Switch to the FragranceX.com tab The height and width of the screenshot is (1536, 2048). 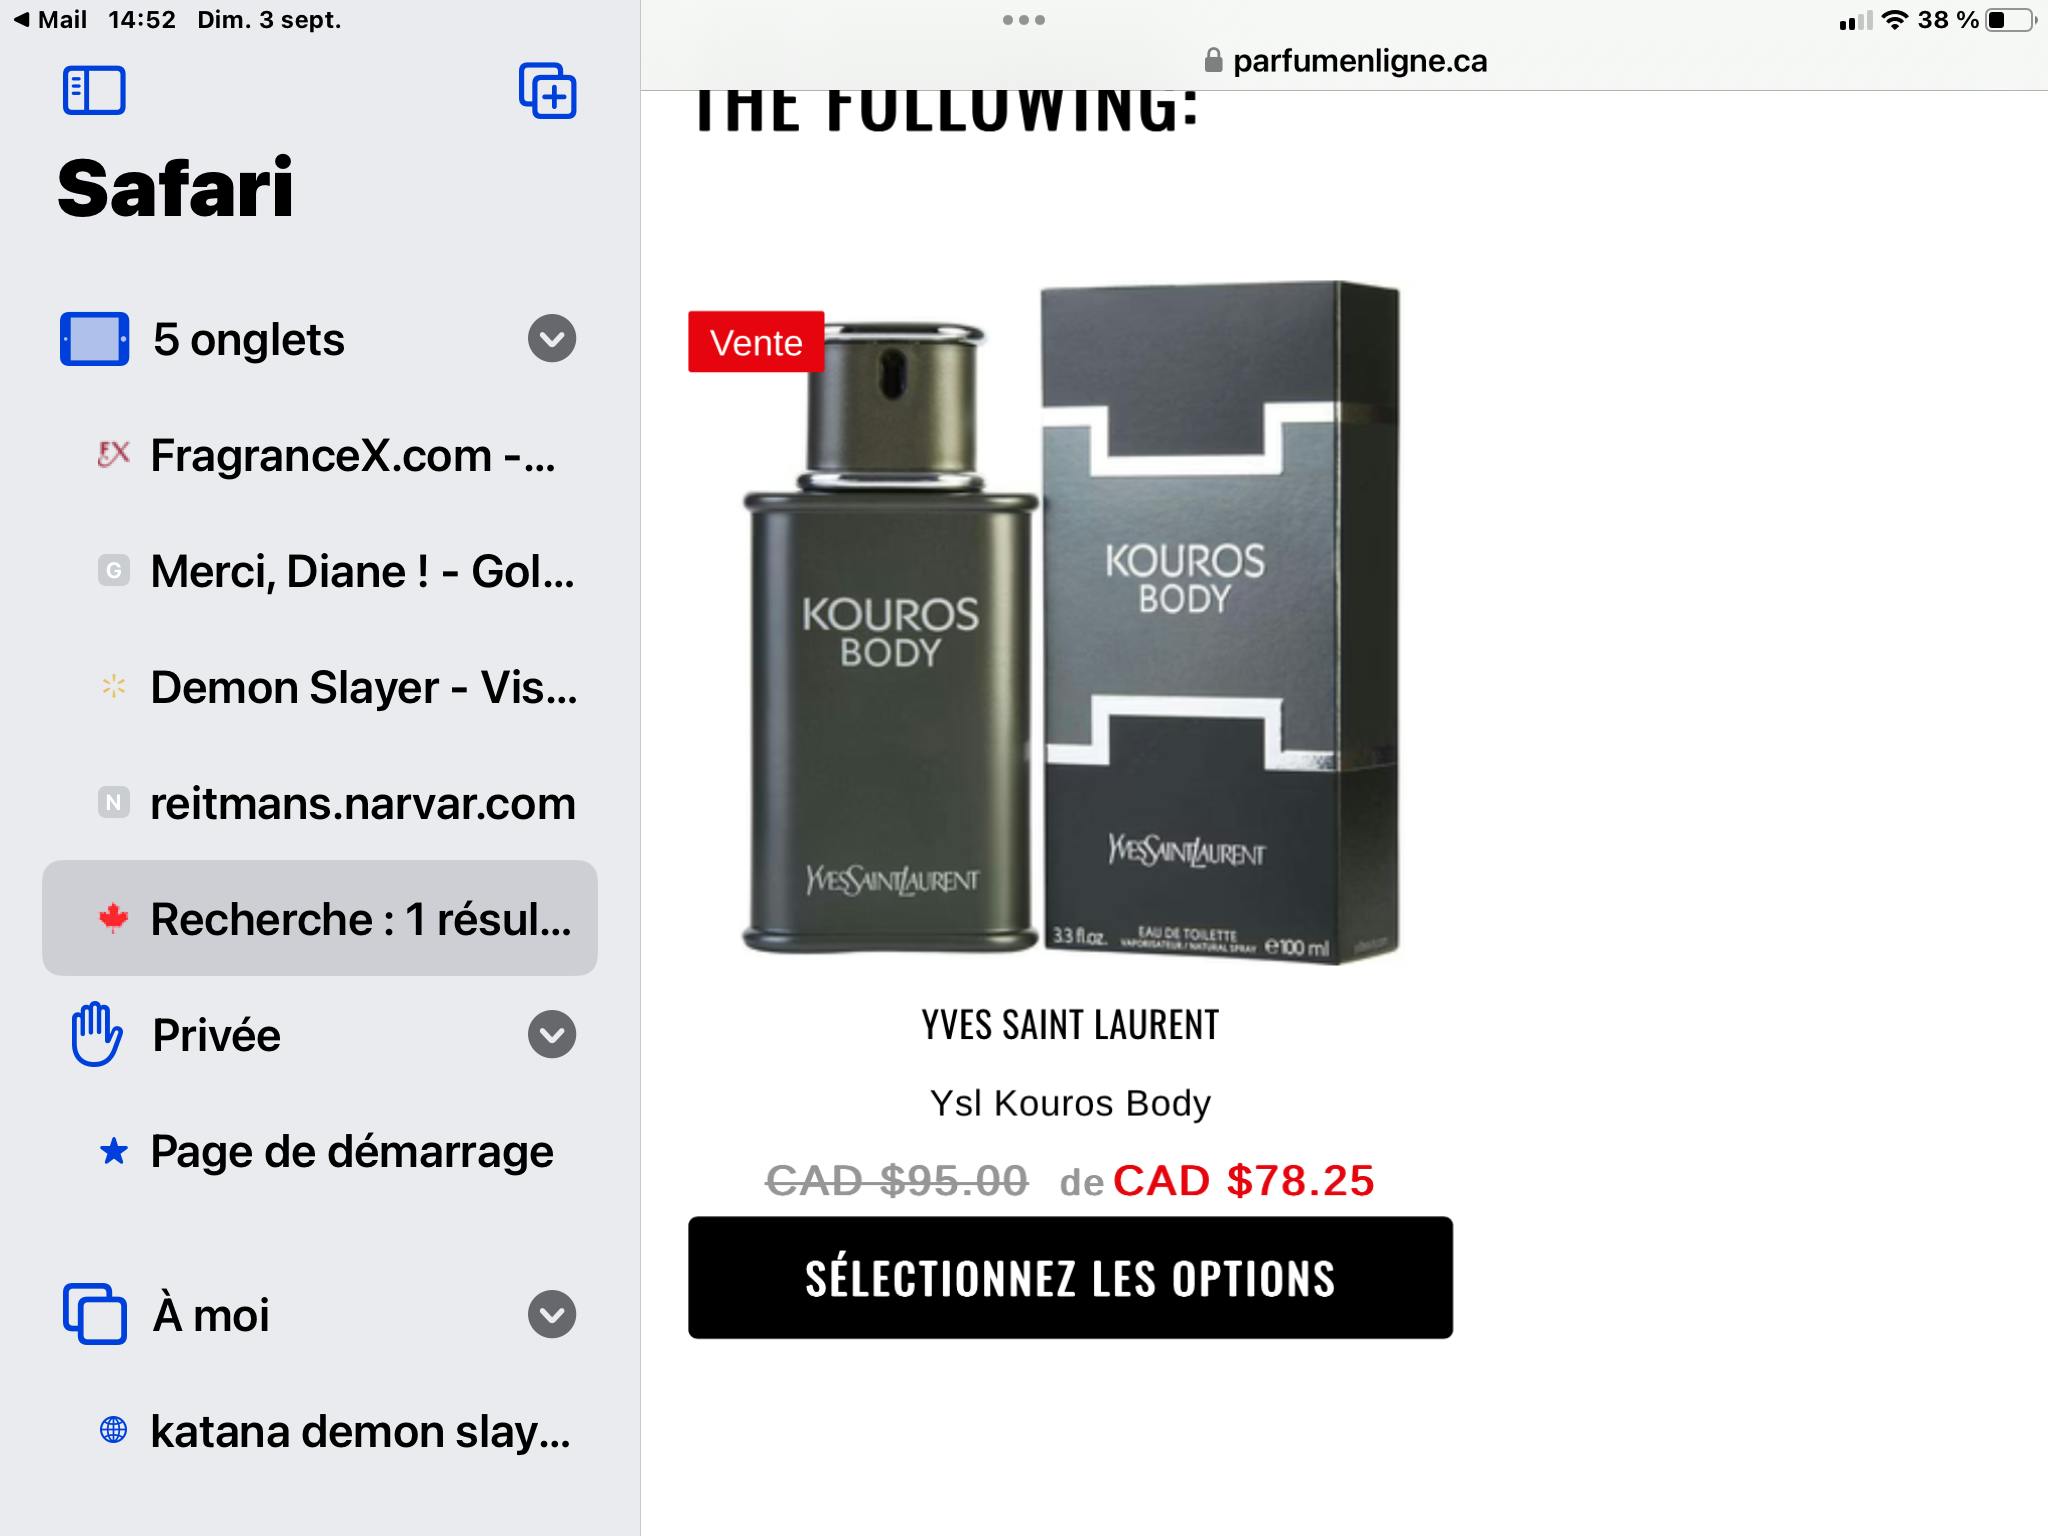[320, 456]
